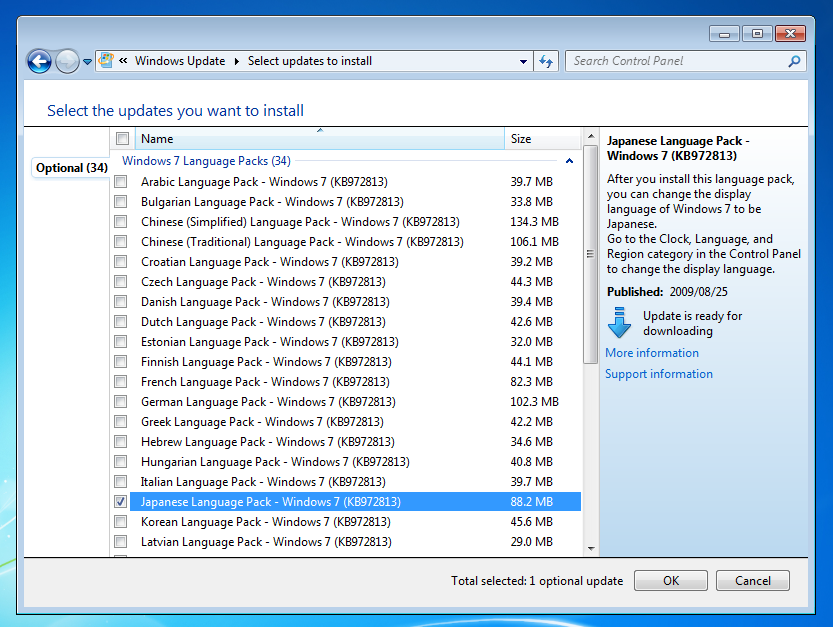Enable the Arabic Language Pack checkbox
This screenshot has width=833, height=627.
tap(120, 181)
